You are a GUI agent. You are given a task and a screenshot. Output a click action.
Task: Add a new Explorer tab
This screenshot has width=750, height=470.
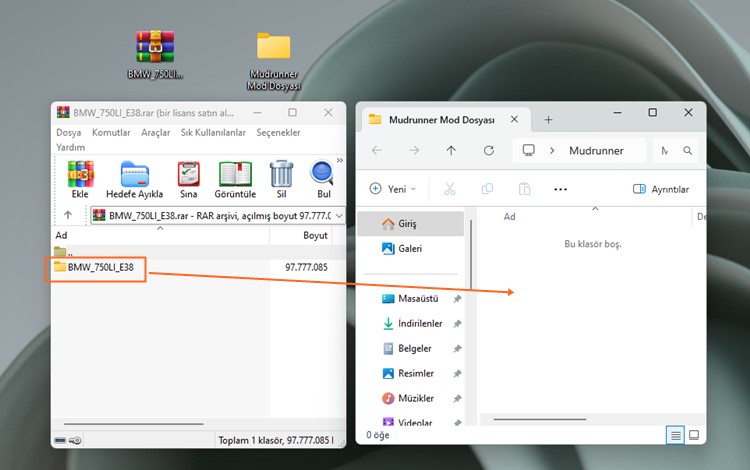click(549, 120)
